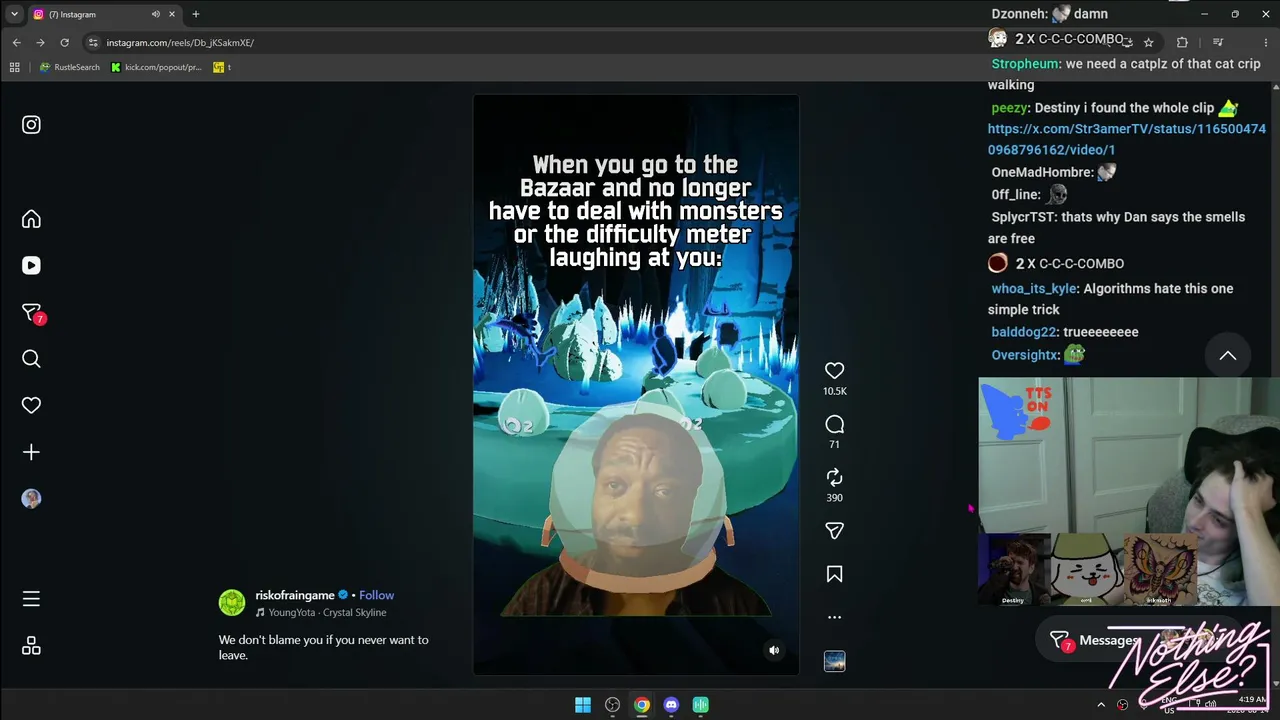Image resolution: width=1280 pixels, height=720 pixels.
Task: Open the More hamburger menu in sidebar
Action: (x=31, y=599)
